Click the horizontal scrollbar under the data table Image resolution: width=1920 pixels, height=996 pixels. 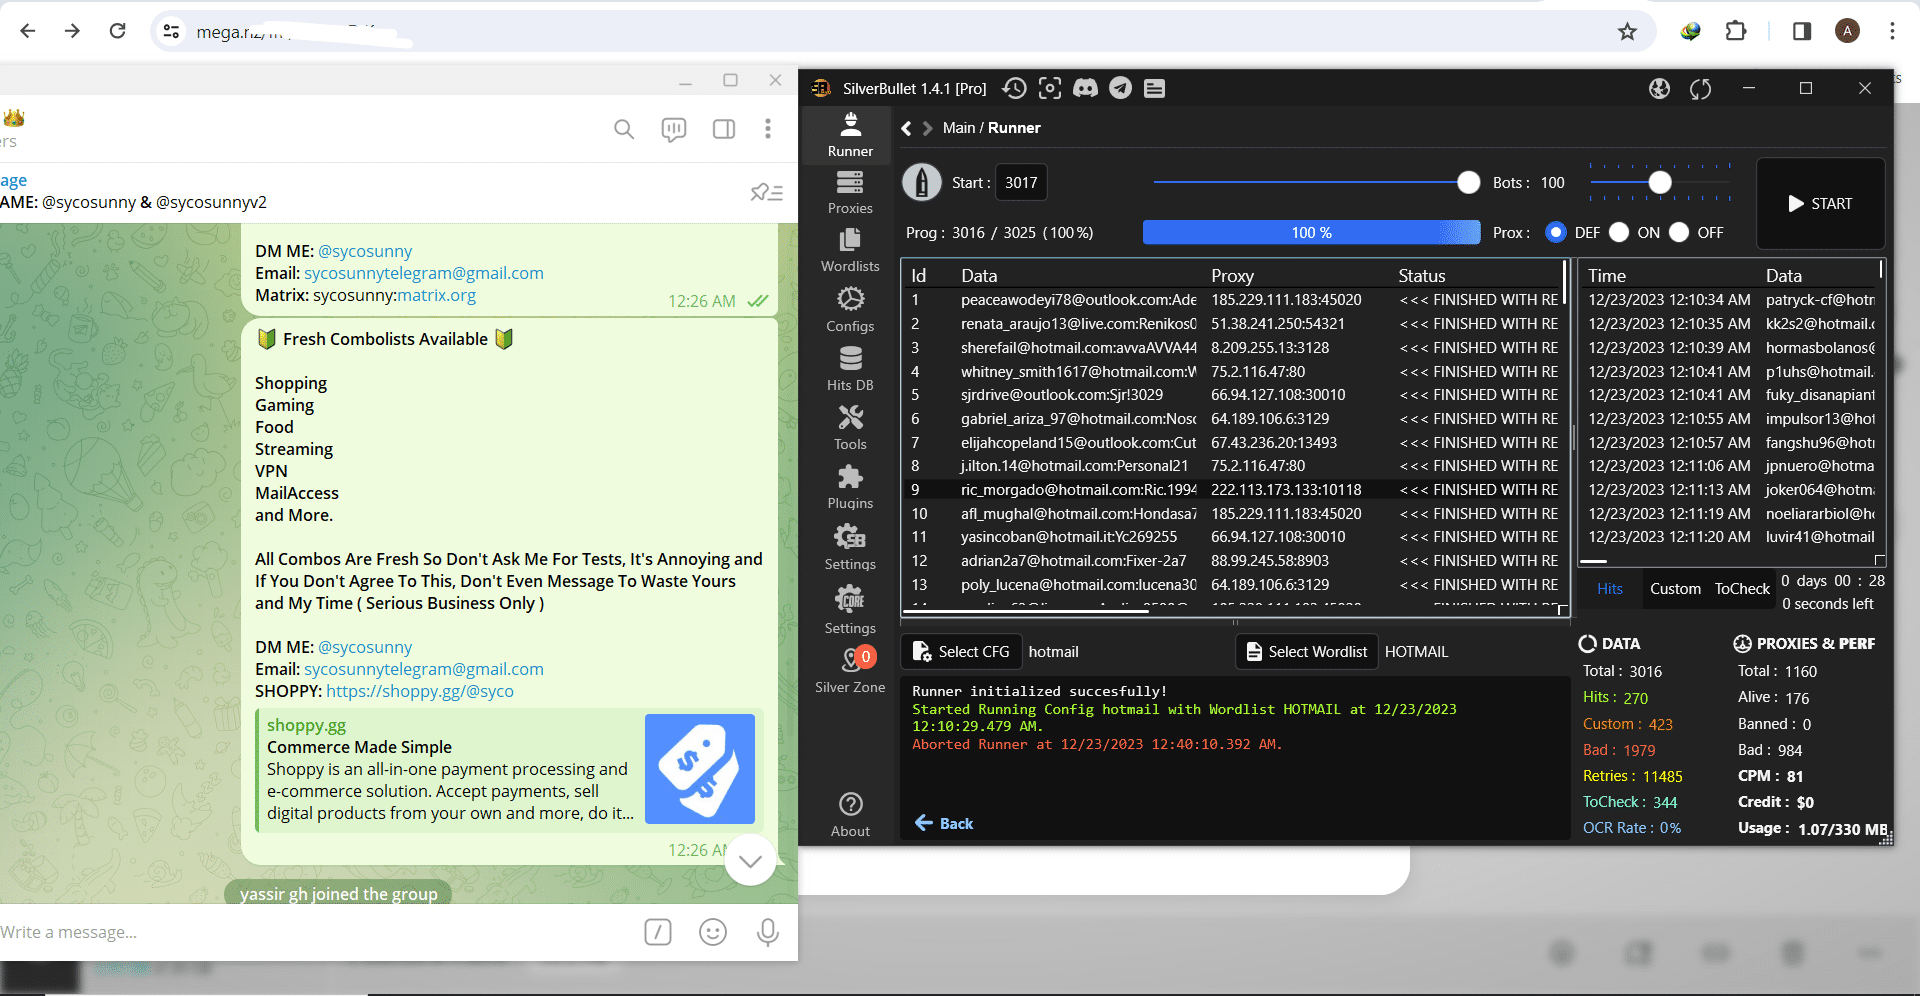pyautogui.click(x=1027, y=610)
